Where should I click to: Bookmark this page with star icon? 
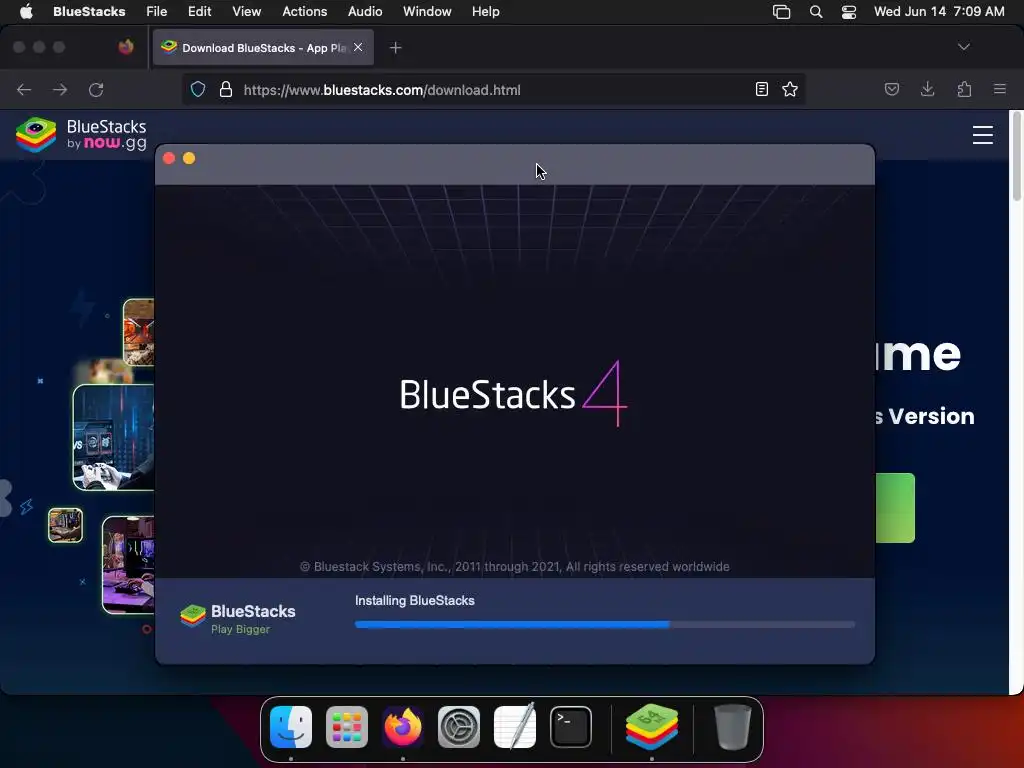790,89
